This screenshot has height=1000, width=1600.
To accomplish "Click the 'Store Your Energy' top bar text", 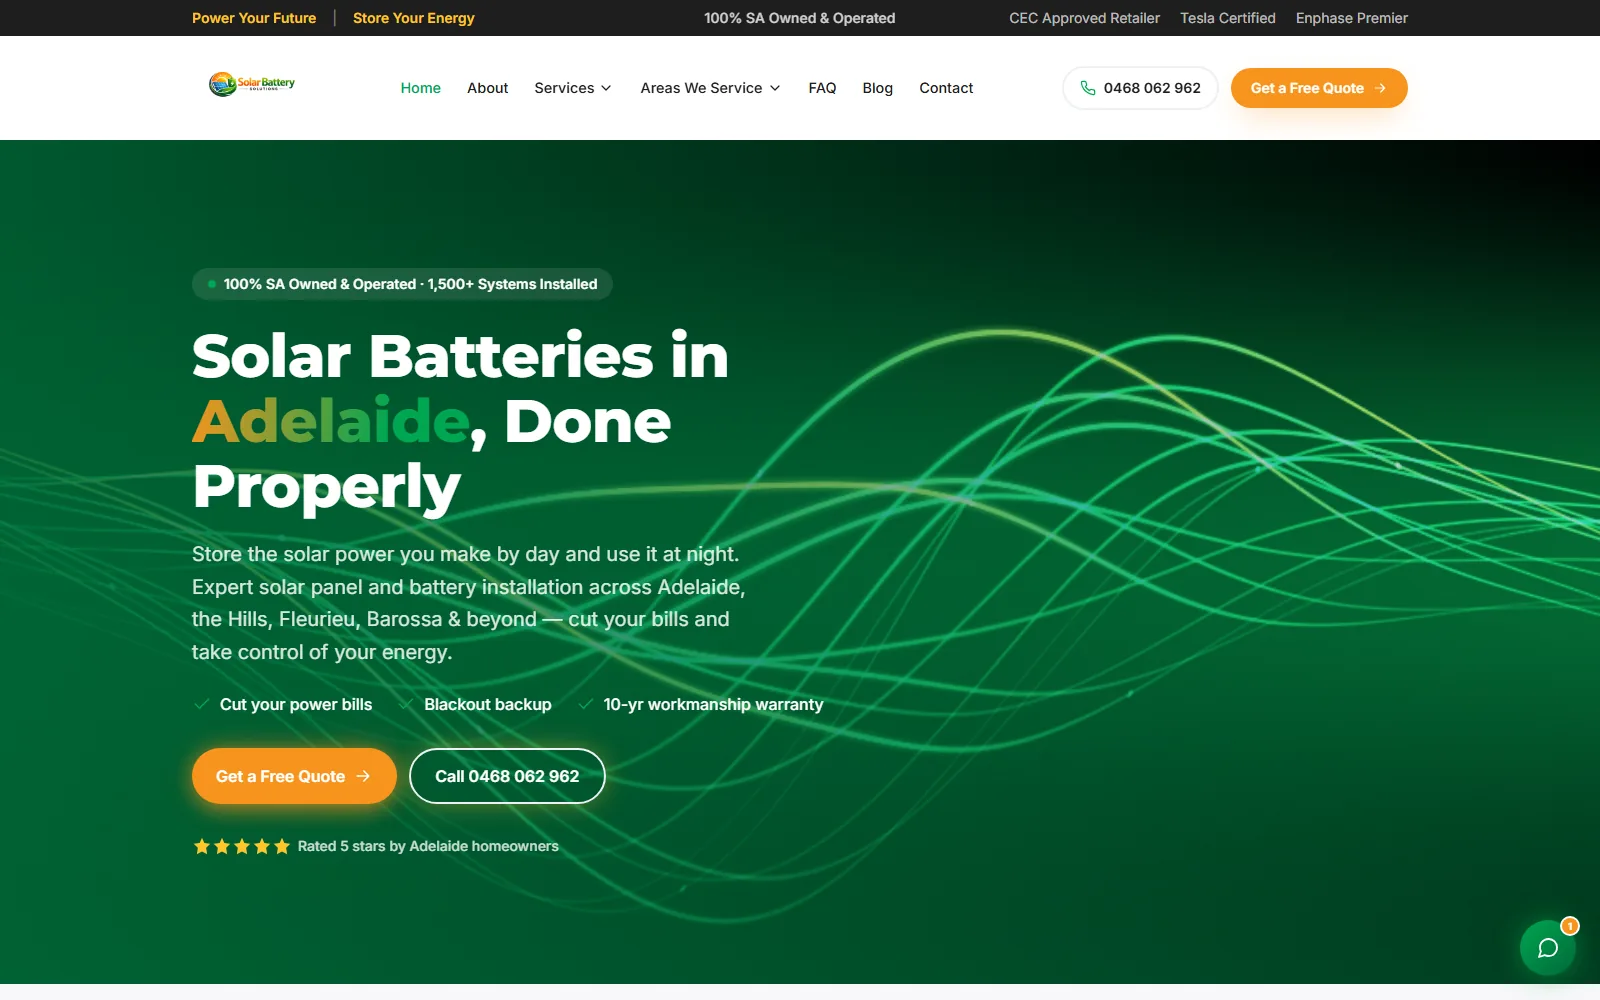I will pyautogui.click(x=414, y=18).
